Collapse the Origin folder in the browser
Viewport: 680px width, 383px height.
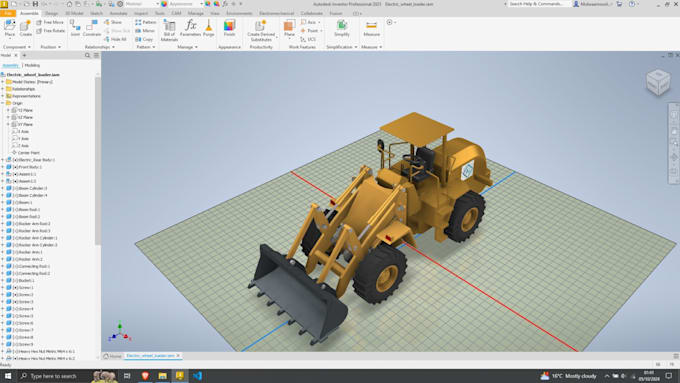[x=3, y=103]
